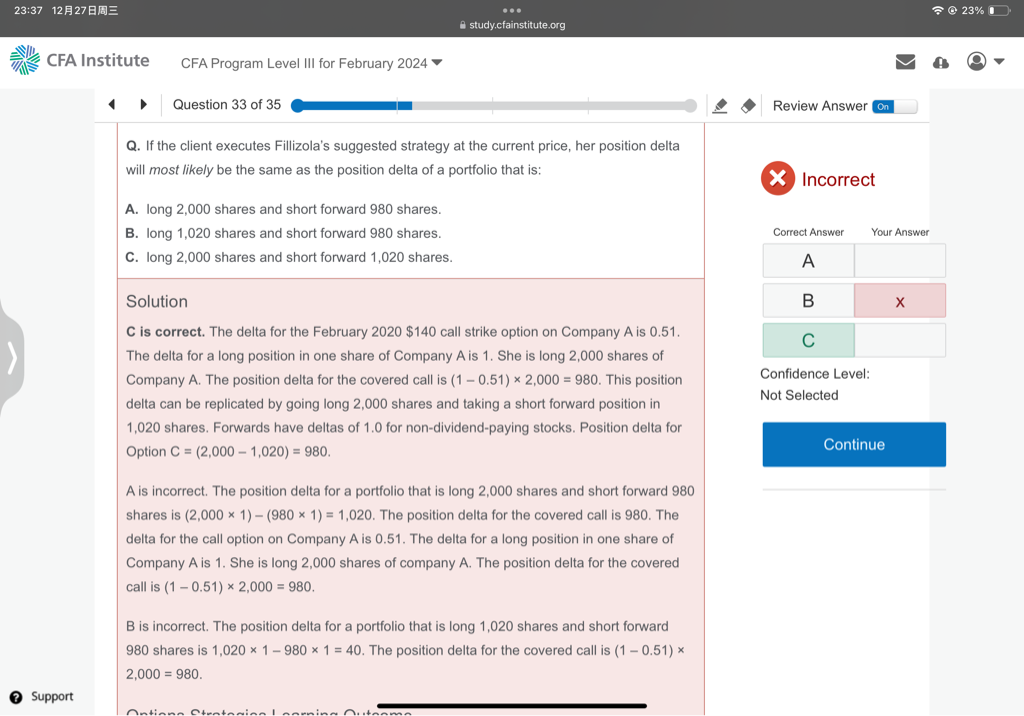Viewport: 1024px width, 716px height.
Task: Click the study.cfainstitute.org address bar
Action: (512, 25)
